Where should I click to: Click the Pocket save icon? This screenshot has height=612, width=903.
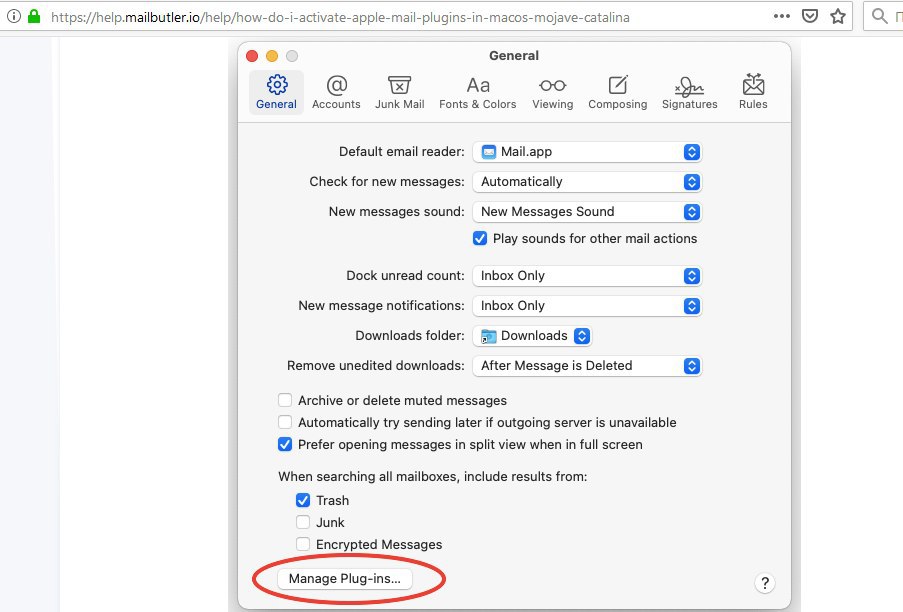point(810,16)
